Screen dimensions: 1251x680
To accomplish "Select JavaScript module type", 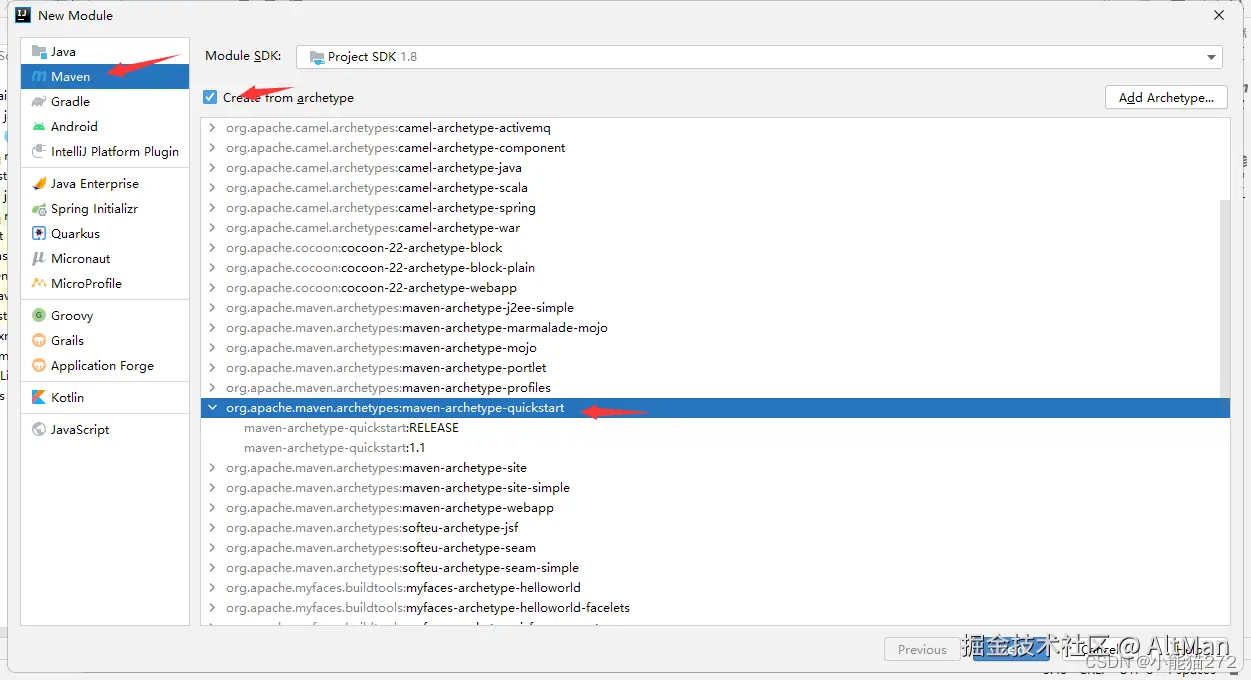I will pyautogui.click(x=105, y=430).
